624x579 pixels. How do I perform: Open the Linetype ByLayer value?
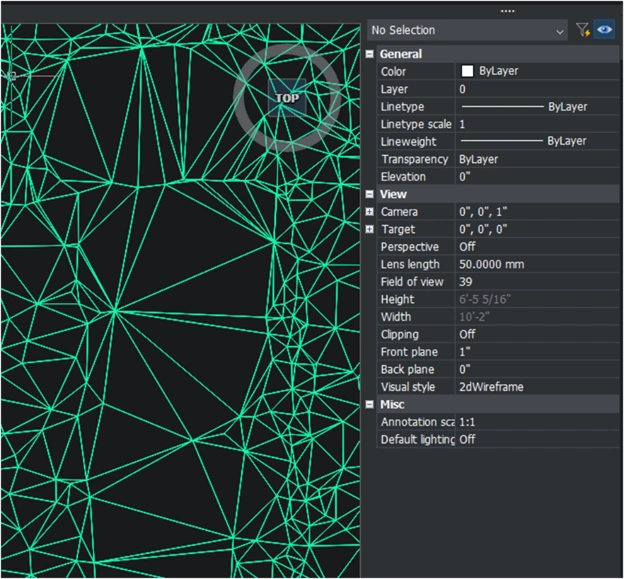pyautogui.click(x=537, y=107)
